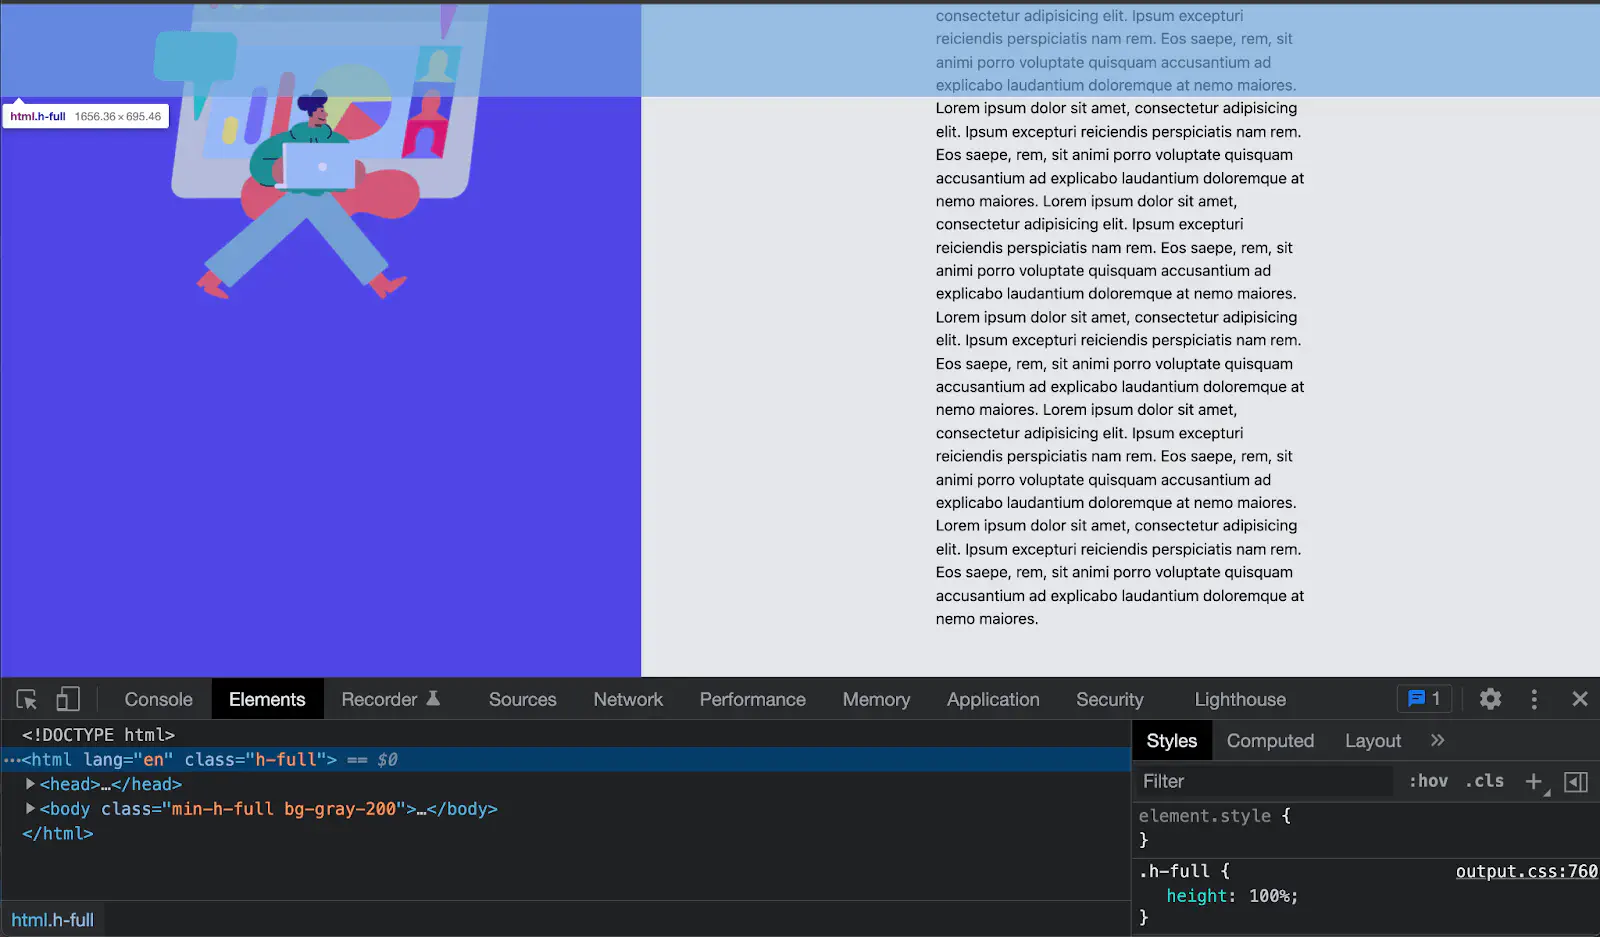Activate the inspect element picker icon
This screenshot has height=937, width=1600.
coord(27,699)
